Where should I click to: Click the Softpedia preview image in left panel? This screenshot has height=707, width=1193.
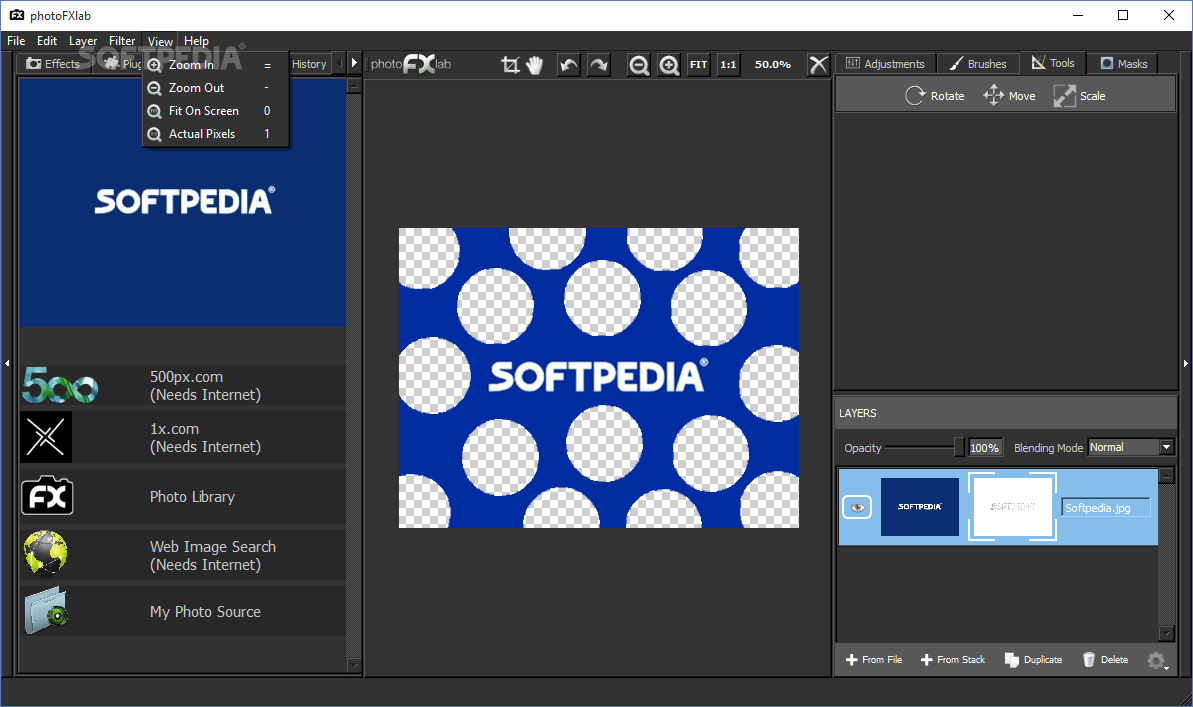(183, 202)
